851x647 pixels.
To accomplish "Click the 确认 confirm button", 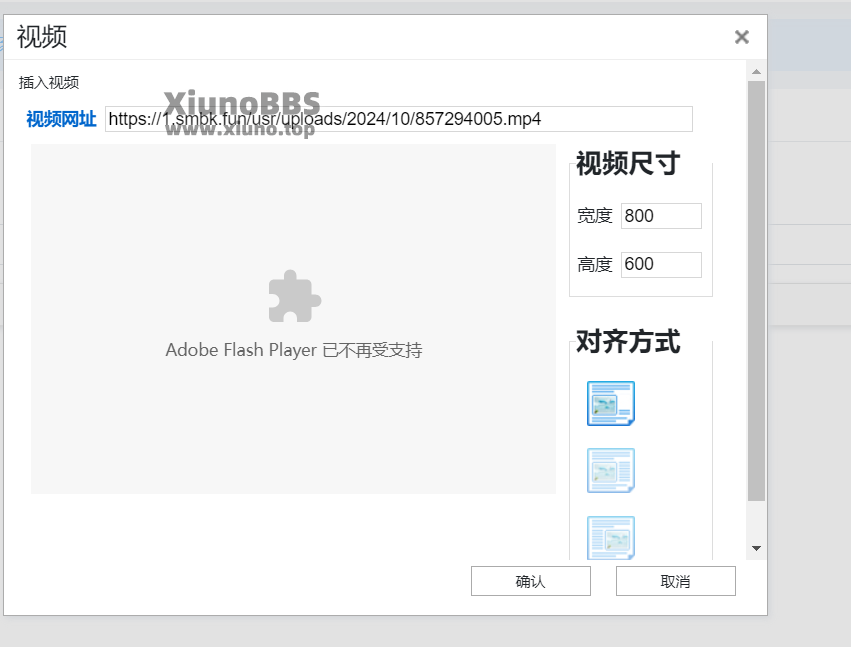I will coord(530,581).
